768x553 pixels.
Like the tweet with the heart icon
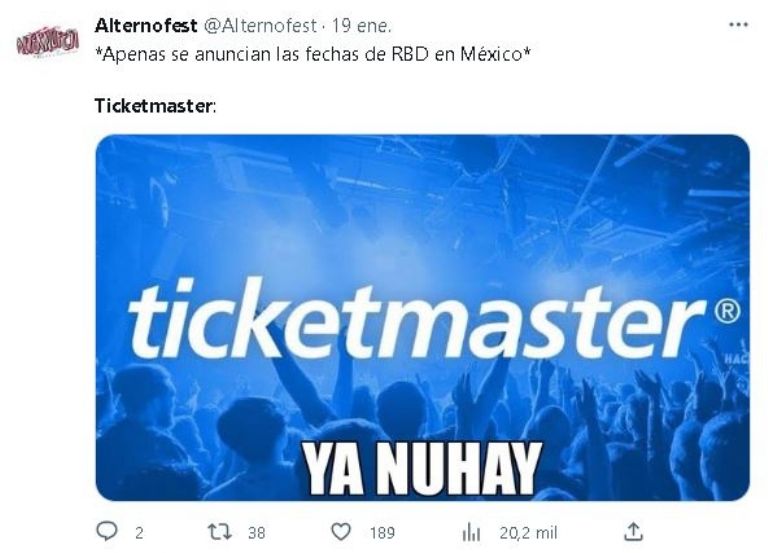click(x=341, y=532)
